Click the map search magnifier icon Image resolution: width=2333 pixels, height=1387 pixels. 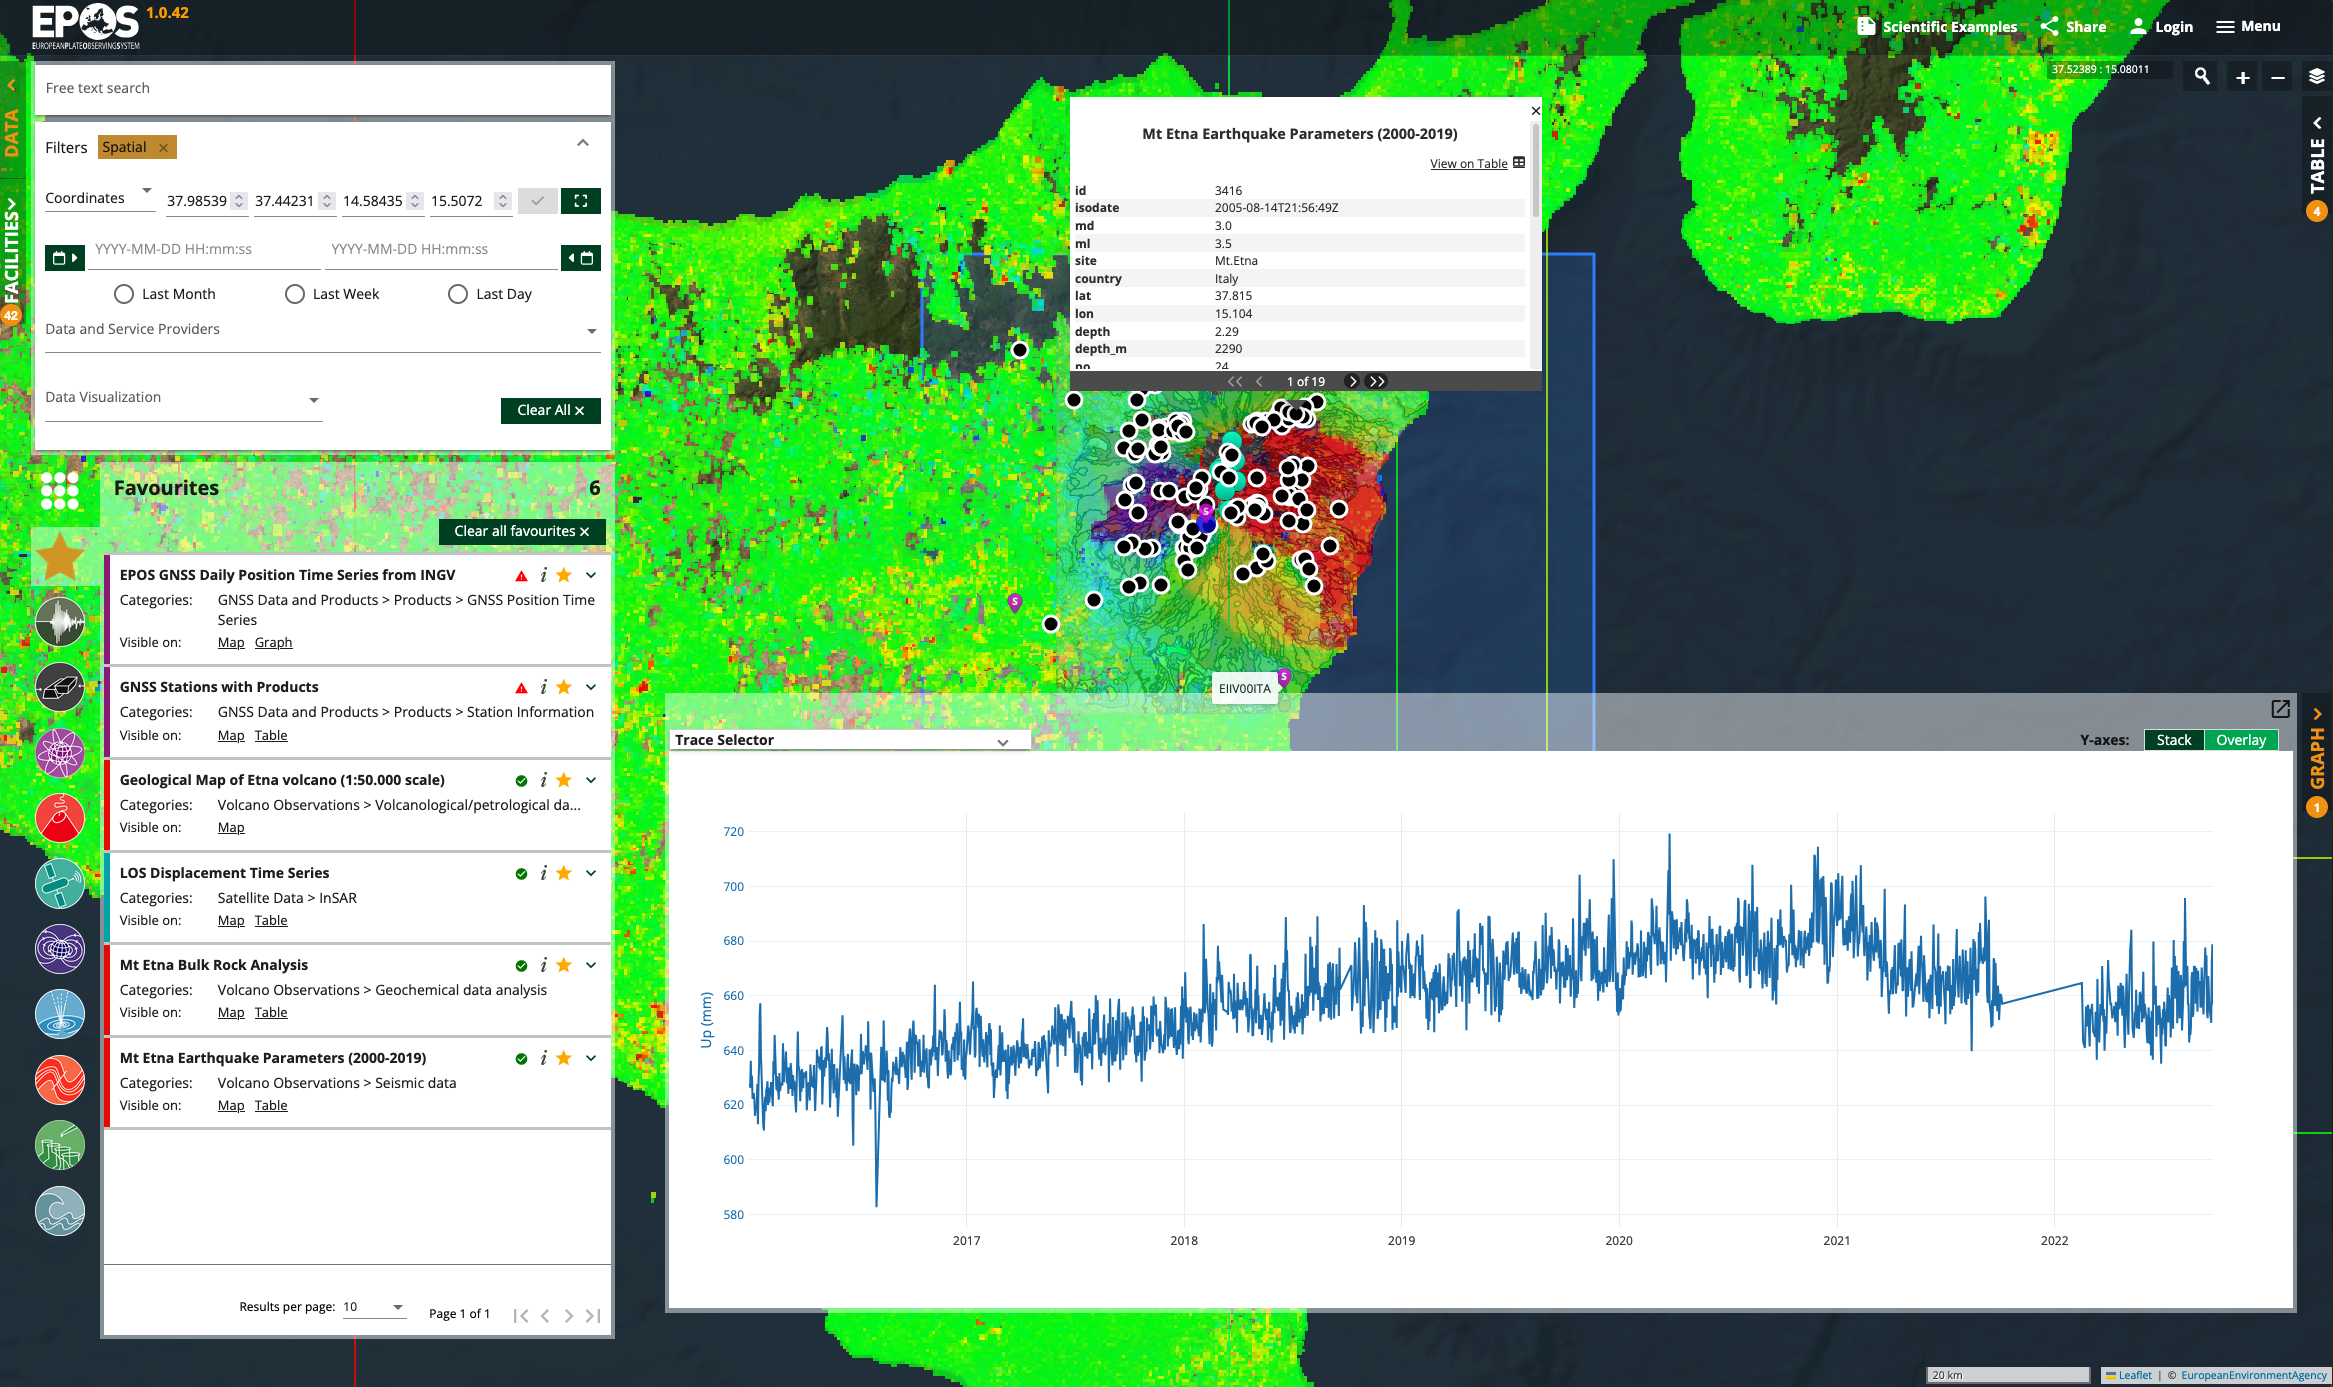pyautogui.click(x=2202, y=77)
